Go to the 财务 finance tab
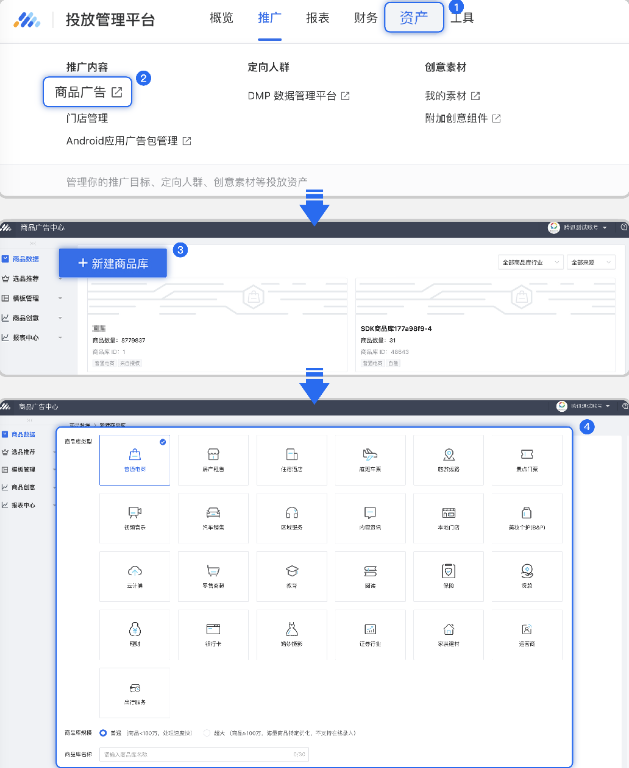This screenshot has width=629, height=768. tap(365, 18)
